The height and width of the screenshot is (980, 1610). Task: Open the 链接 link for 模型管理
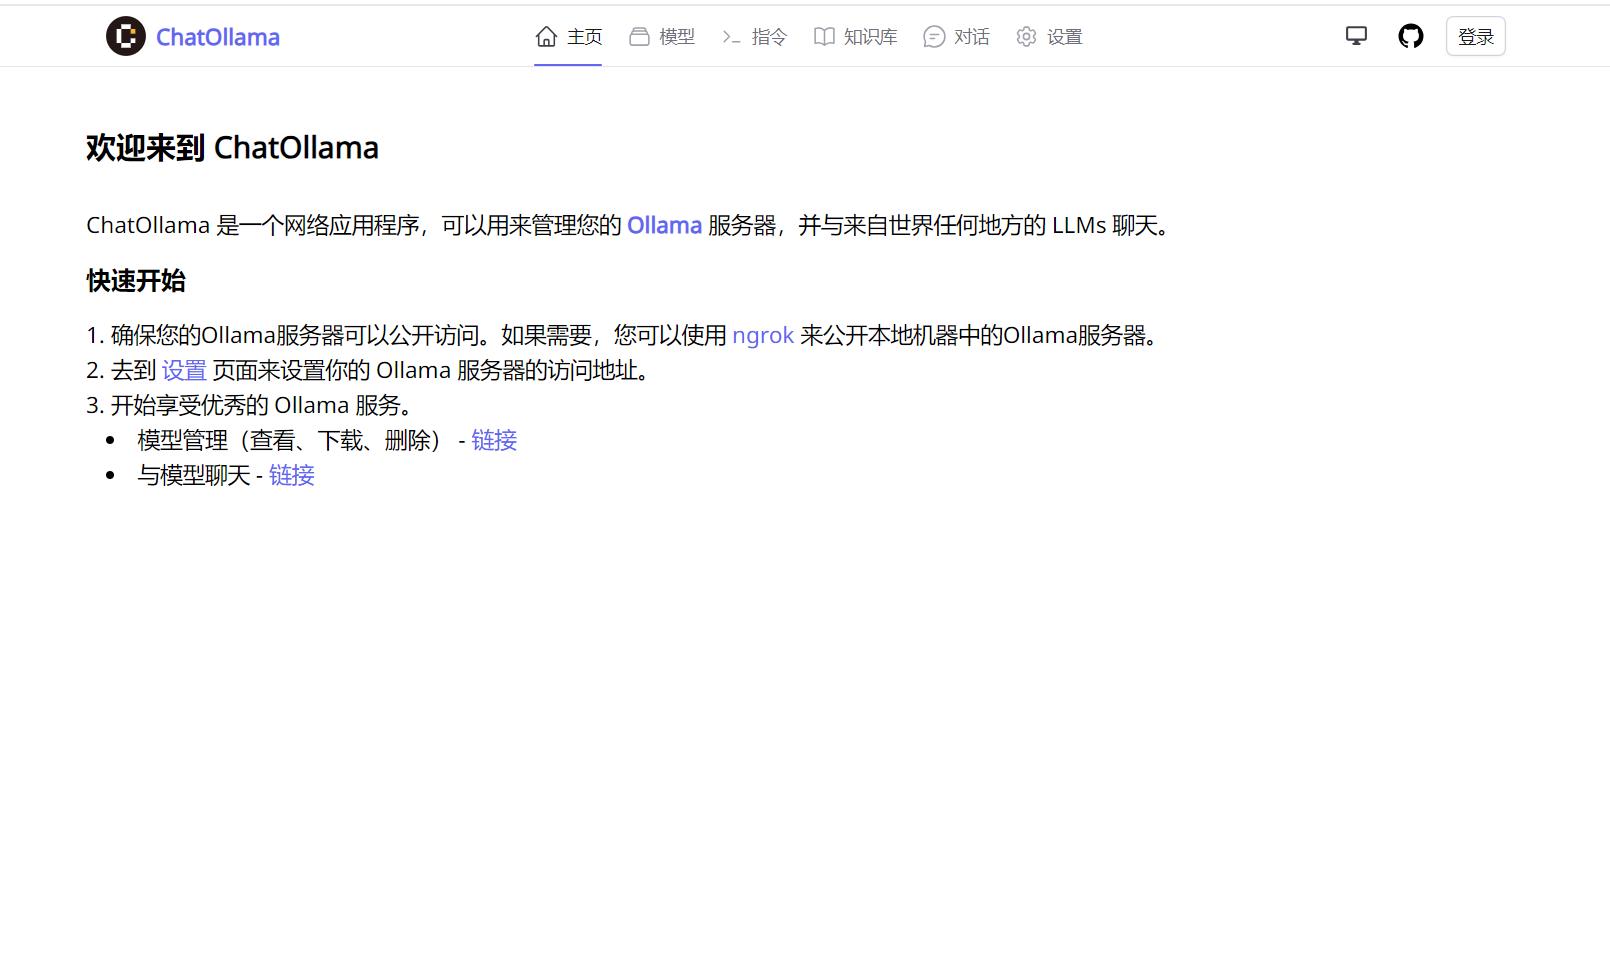tap(494, 440)
